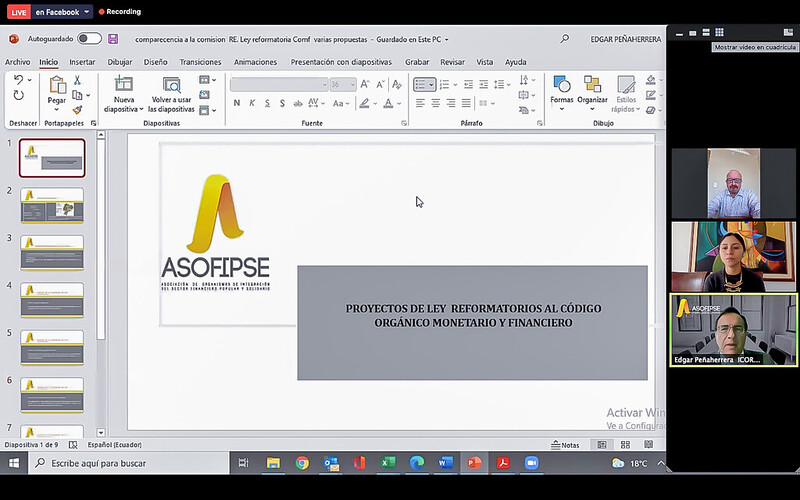Click the Nueva diapositiva icon
The height and width of the screenshot is (500, 800).
coord(123,84)
